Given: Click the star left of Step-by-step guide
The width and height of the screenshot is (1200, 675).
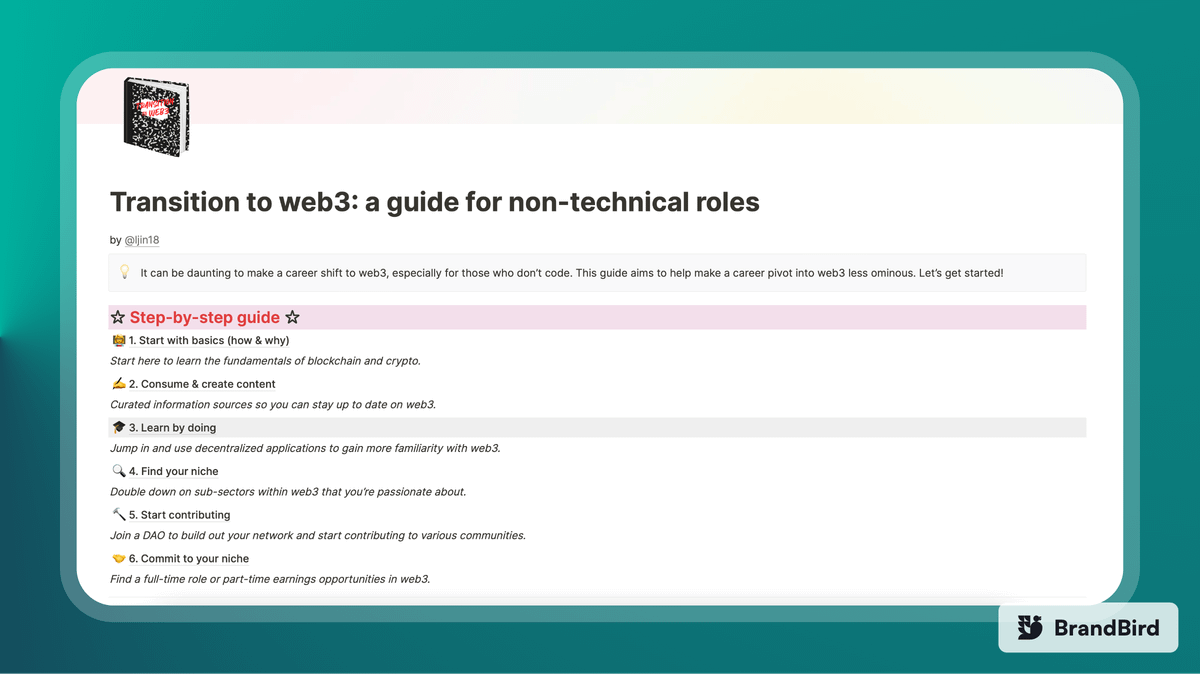Looking at the screenshot, I should tap(118, 318).
